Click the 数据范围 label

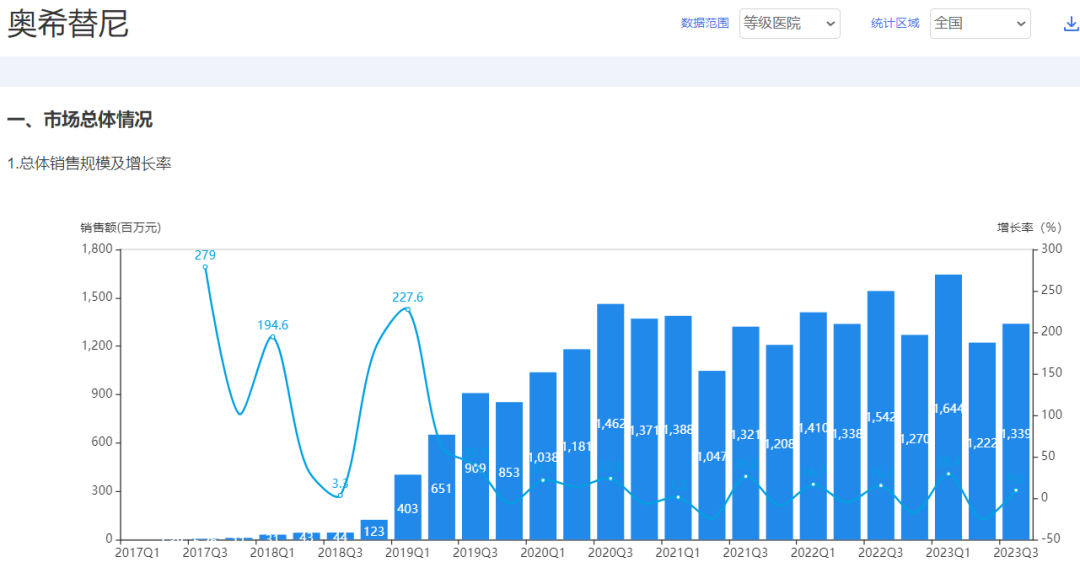[x=704, y=23]
